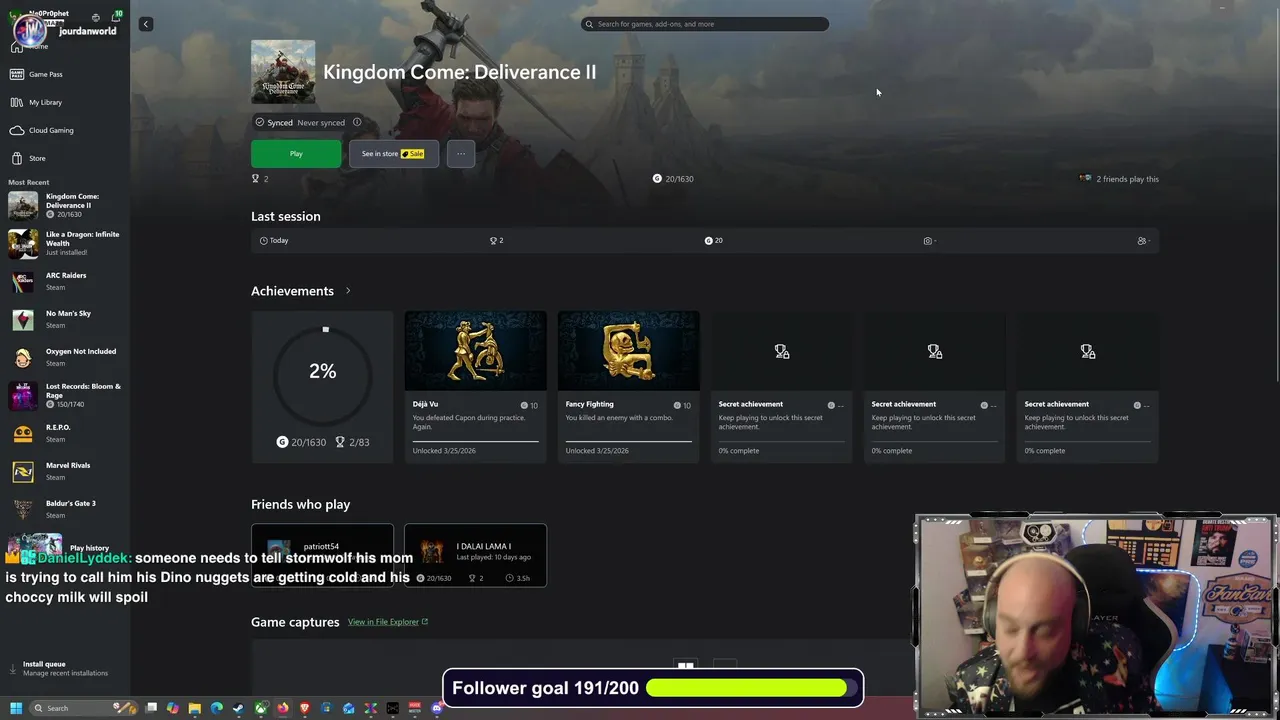Click the screenshot camera icon in Last session
1280x720 pixels.
pyautogui.click(x=928, y=241)
